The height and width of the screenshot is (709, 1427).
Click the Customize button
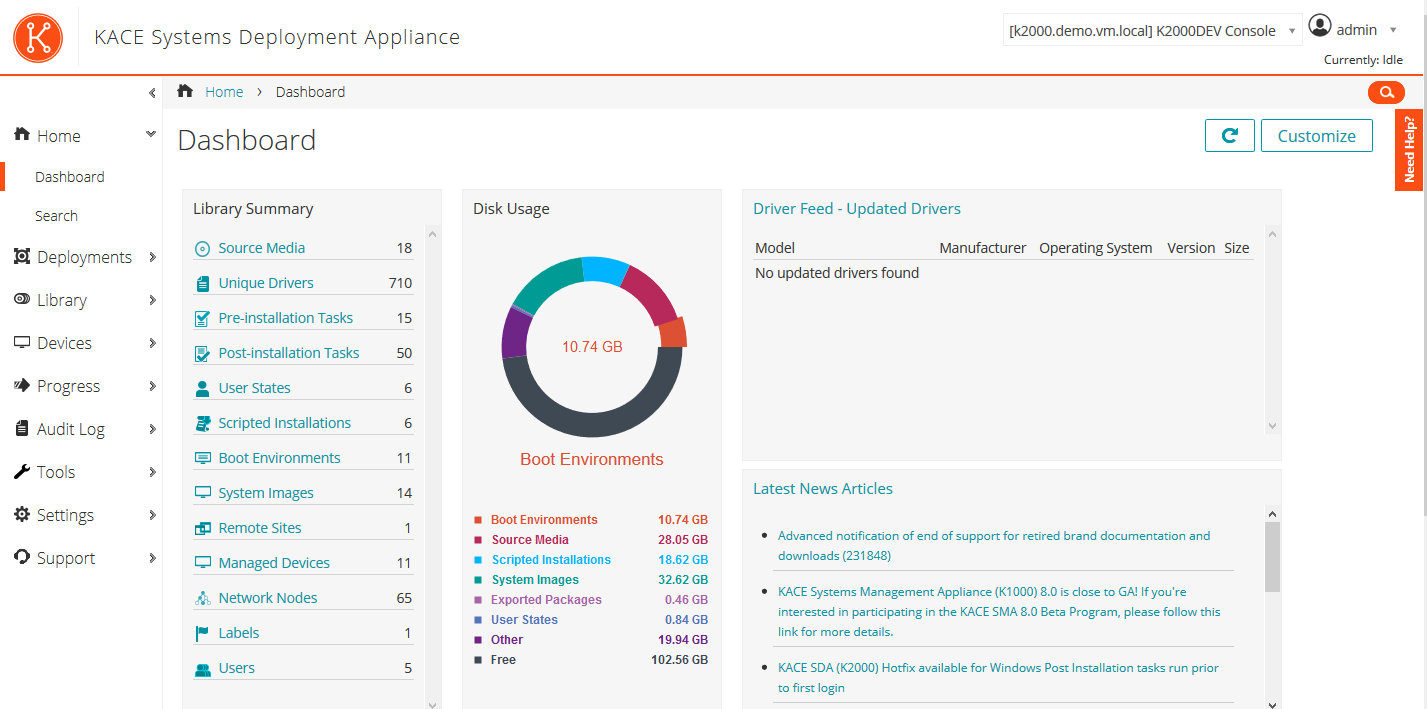1316,136
